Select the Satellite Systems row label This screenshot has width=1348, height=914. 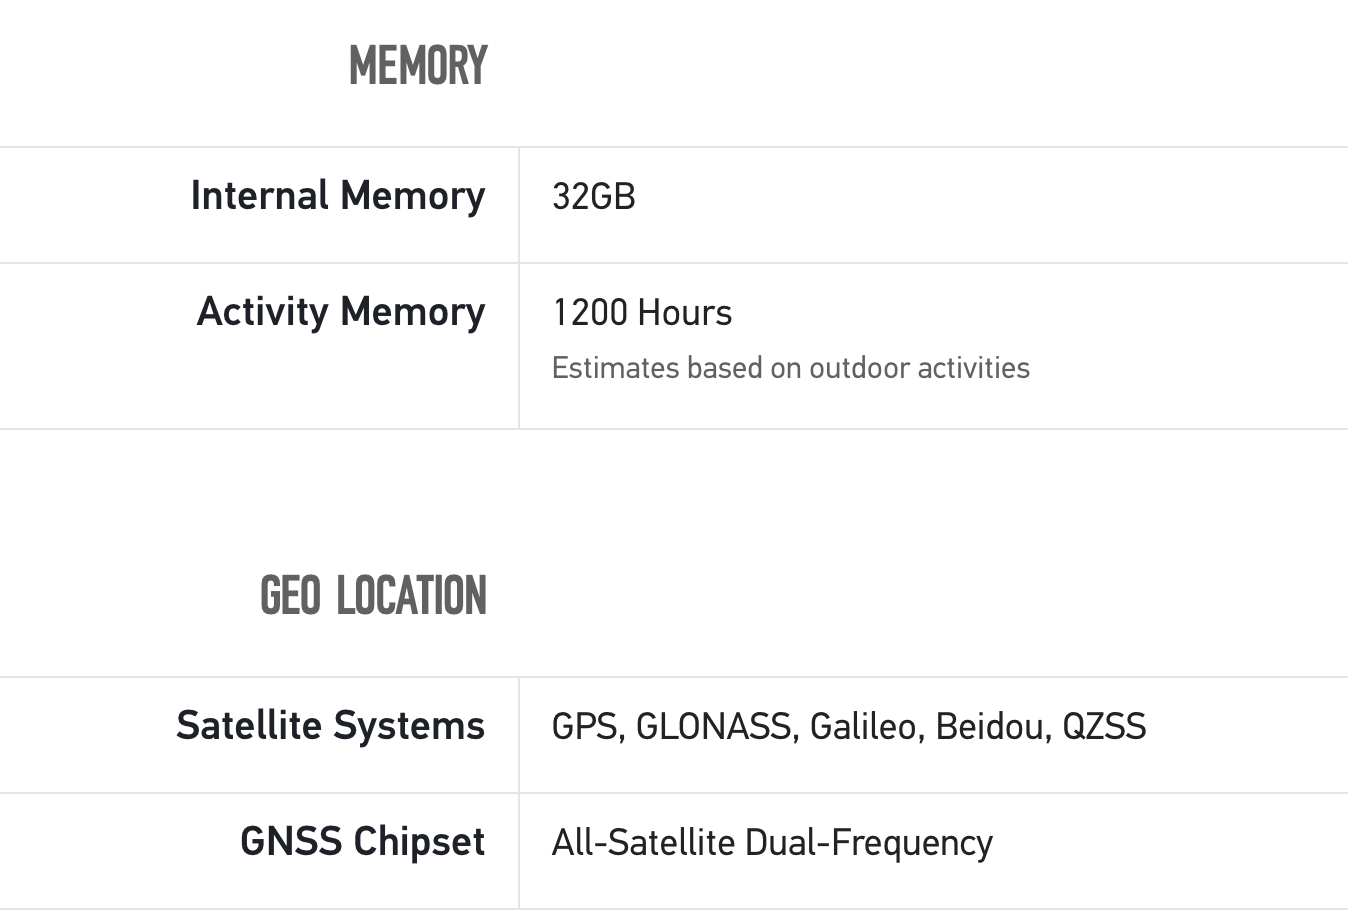coord(330,726)
